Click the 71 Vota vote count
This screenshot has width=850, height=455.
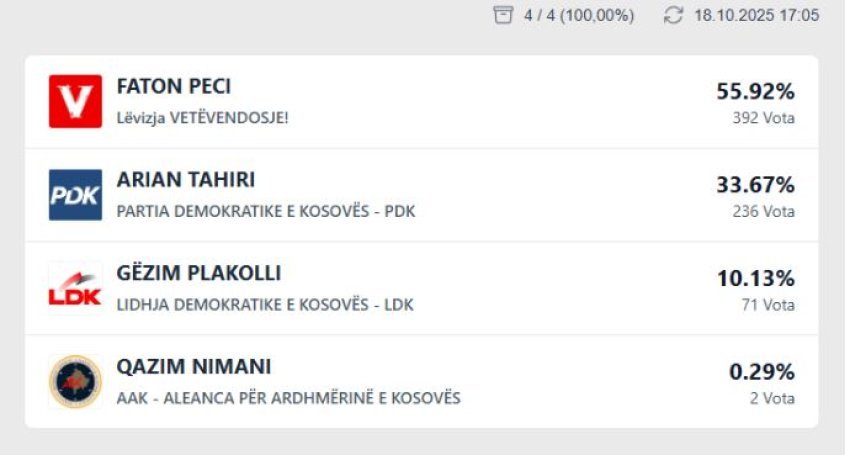click(x=768, y=304)
